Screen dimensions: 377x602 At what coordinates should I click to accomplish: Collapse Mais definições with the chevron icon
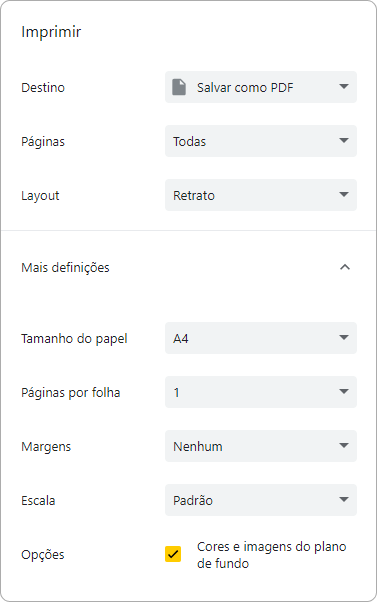click(x=345, y=267)
